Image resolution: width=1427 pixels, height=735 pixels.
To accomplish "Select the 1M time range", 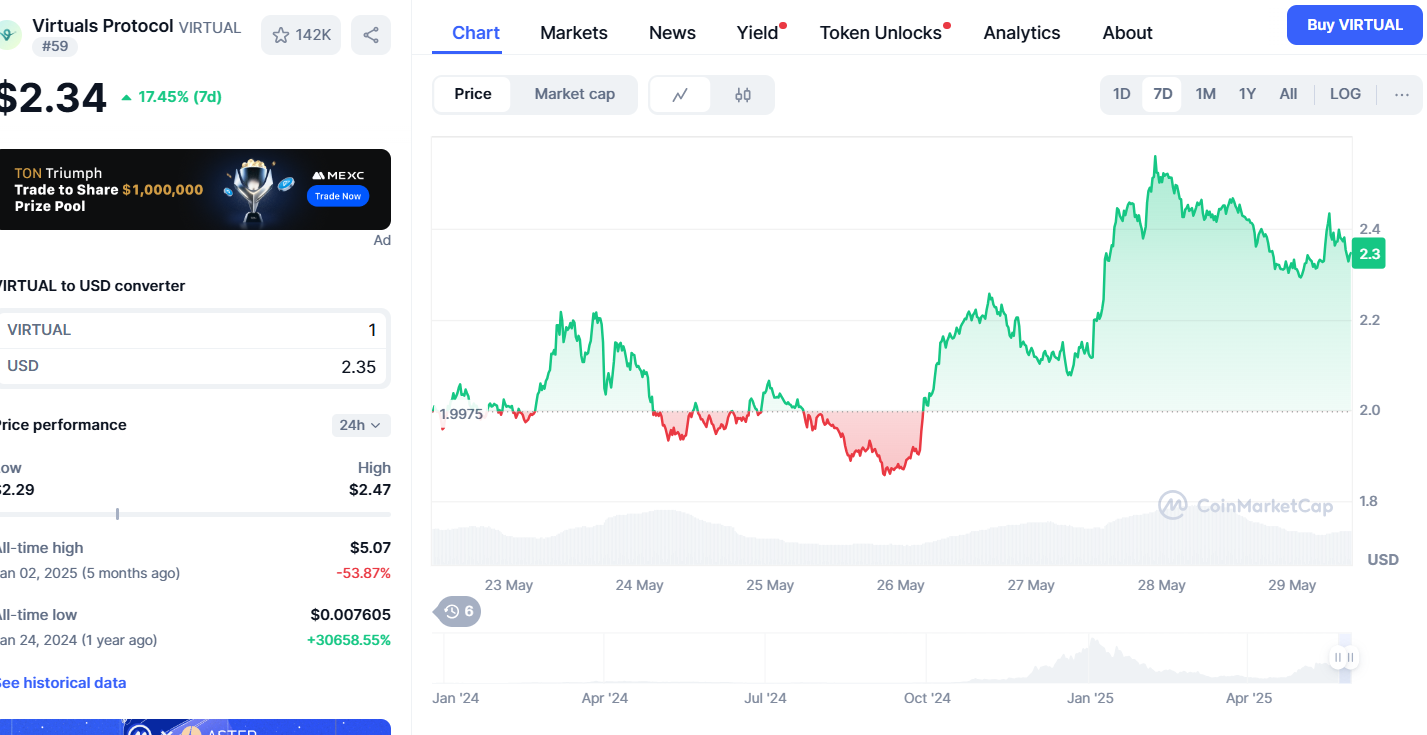I will coord(1205,94).
